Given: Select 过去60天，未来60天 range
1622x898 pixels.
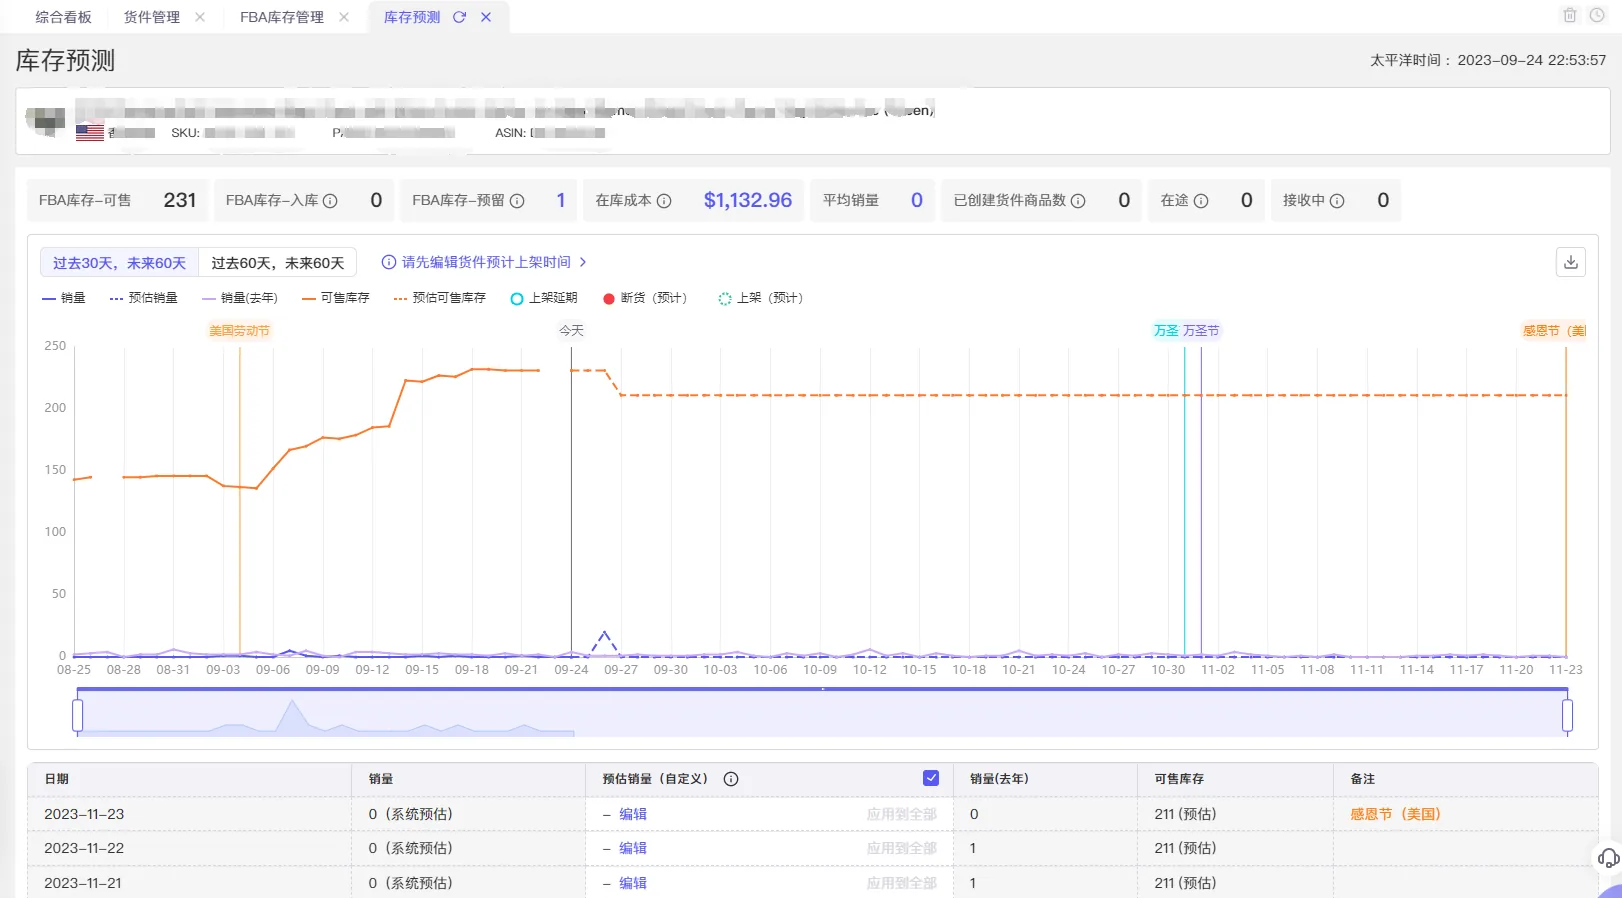Looking at the screenshot, I should tap(277, 263).
